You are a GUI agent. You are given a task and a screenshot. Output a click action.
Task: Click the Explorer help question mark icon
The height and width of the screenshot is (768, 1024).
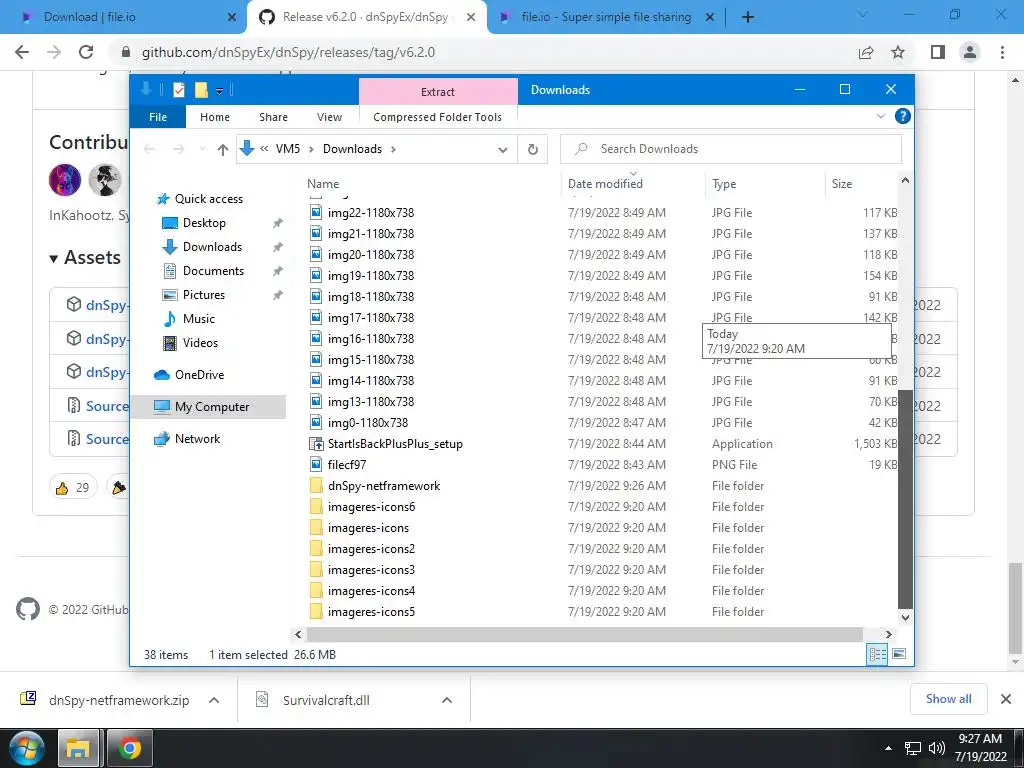903,116
